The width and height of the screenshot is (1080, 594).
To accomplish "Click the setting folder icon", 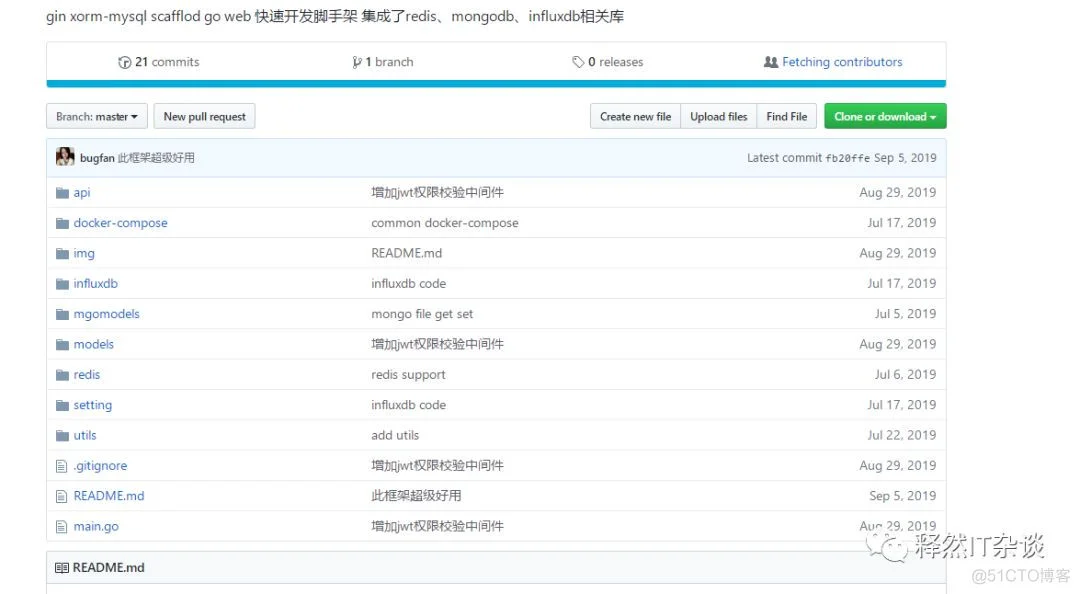I will coord(62,404).
